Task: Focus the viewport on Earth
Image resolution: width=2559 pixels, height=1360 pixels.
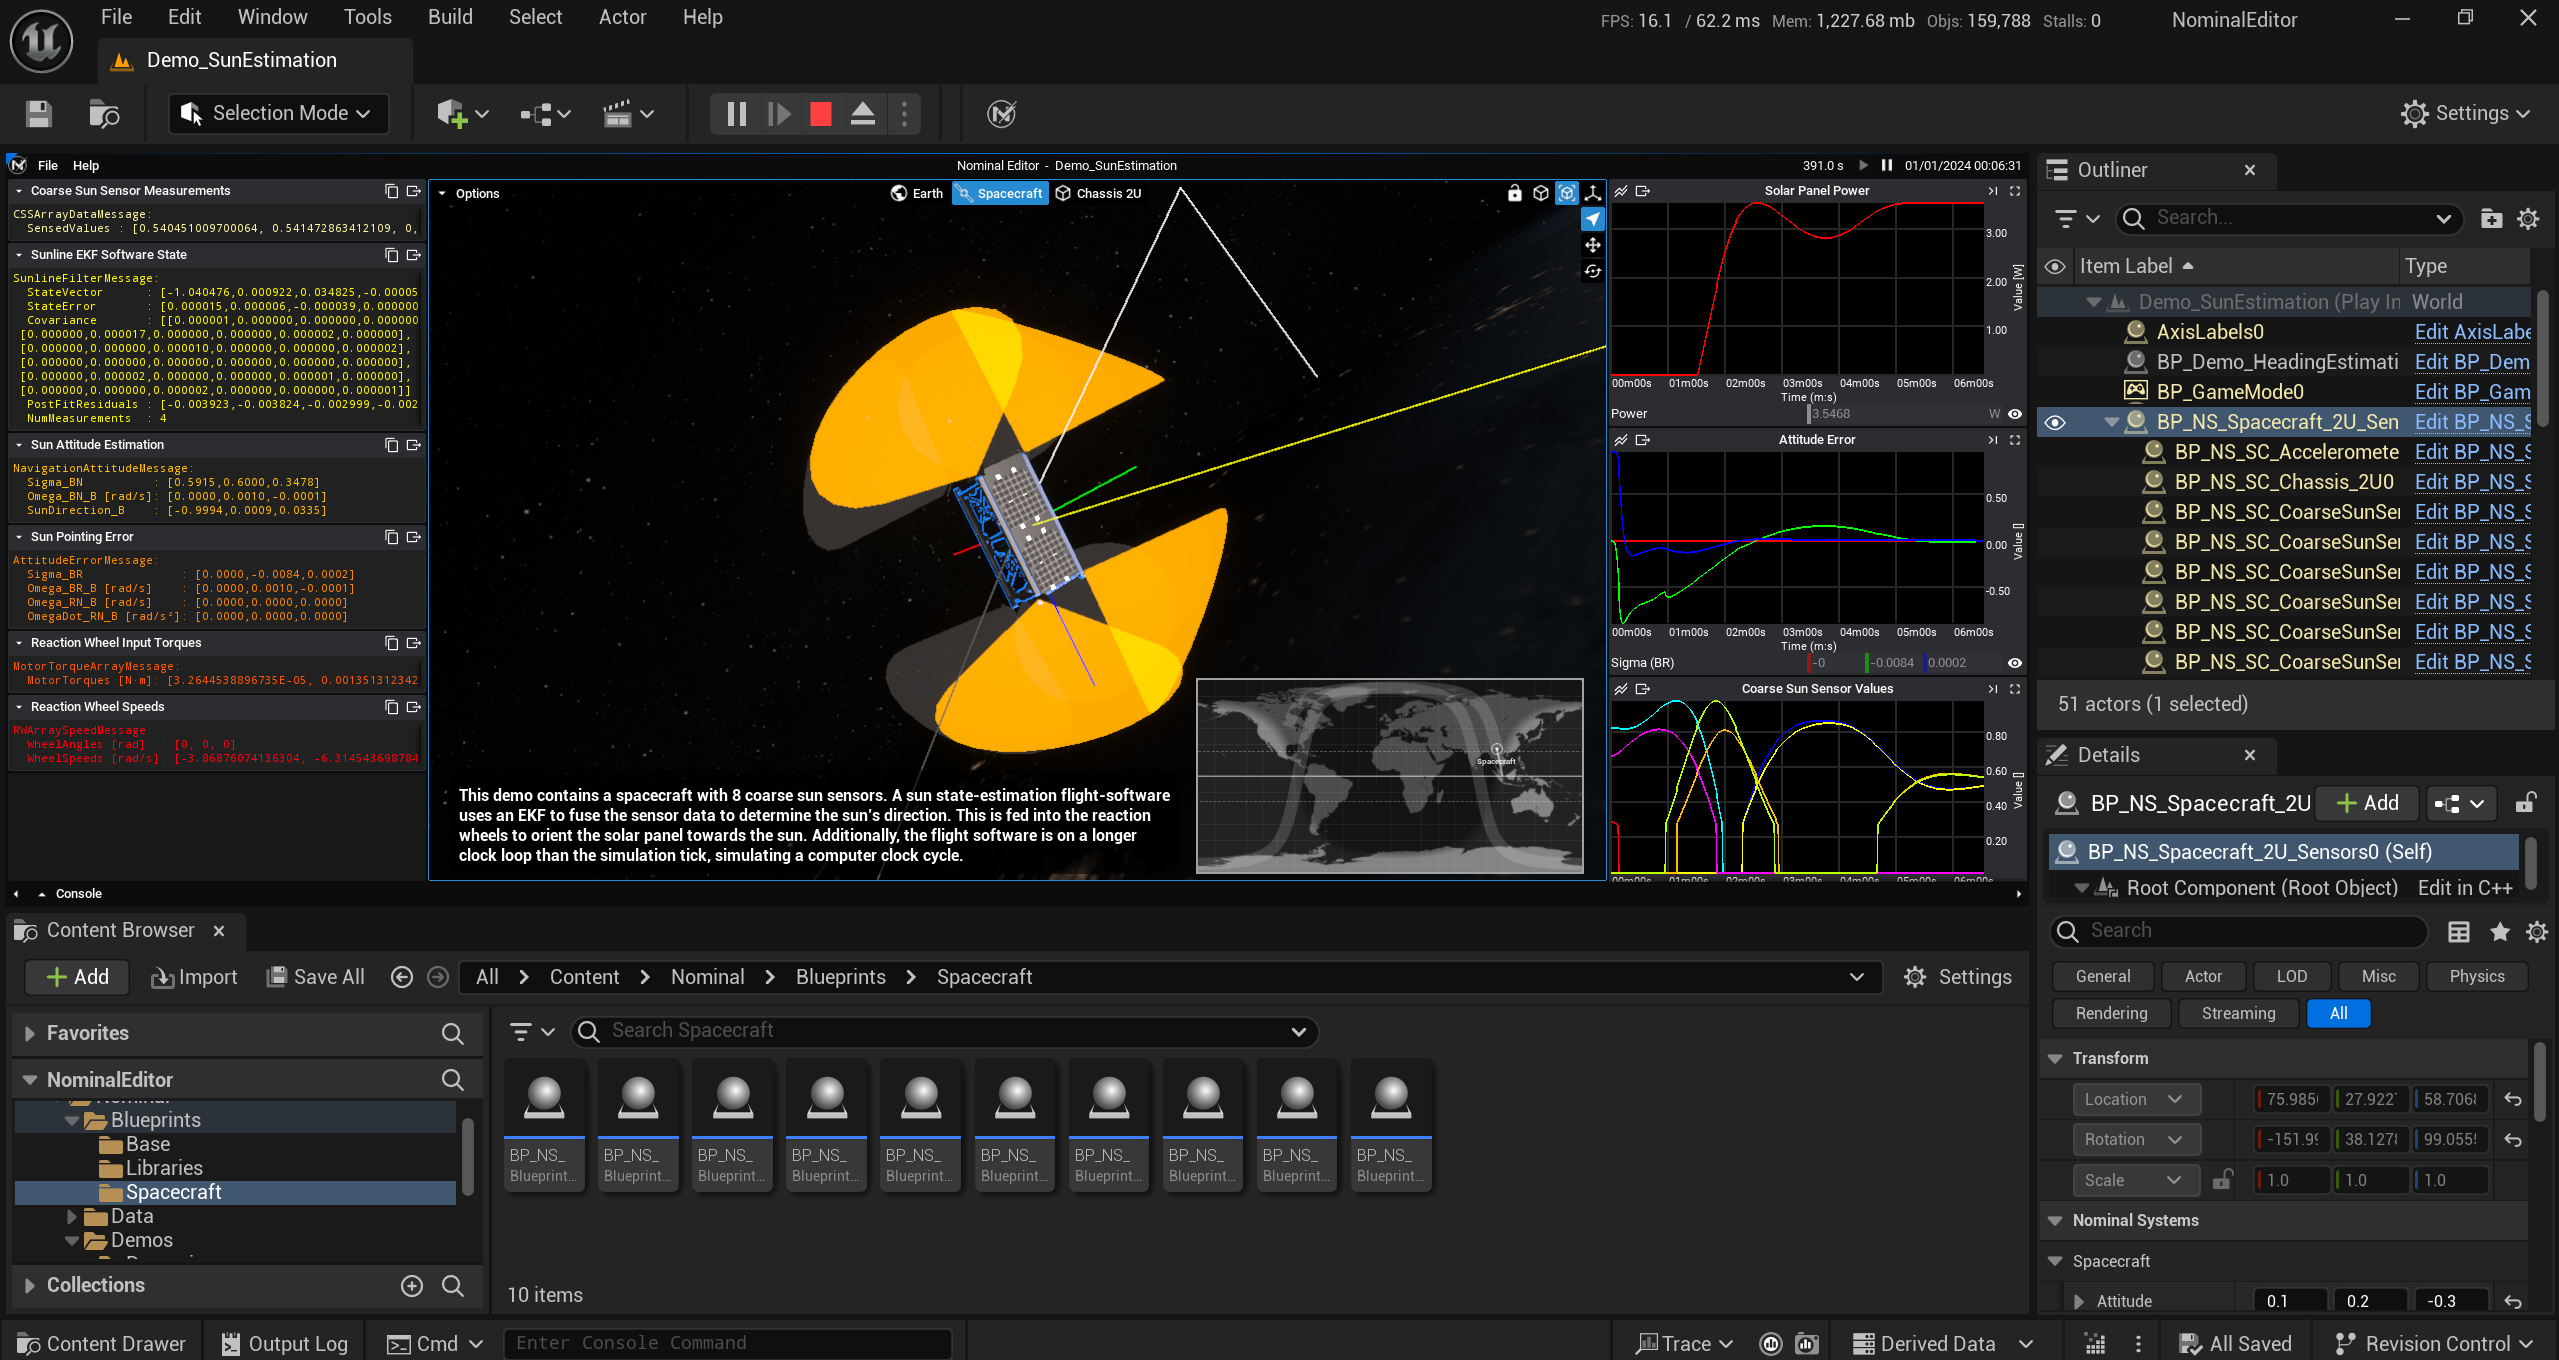Action: pos(917,194)
